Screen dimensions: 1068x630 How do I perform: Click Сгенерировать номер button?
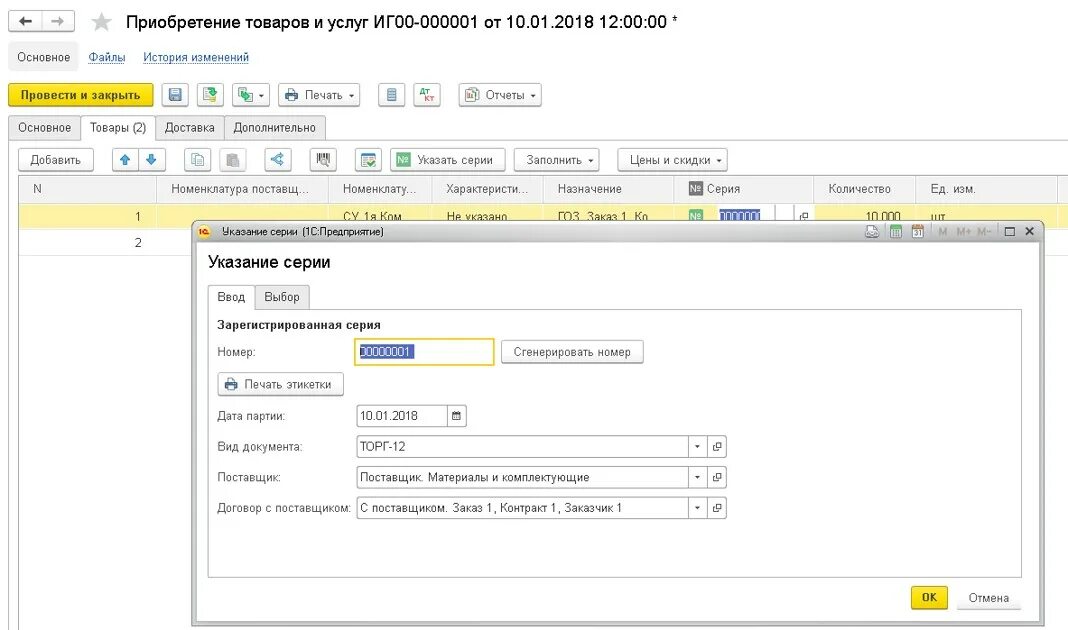click(572, 352)
